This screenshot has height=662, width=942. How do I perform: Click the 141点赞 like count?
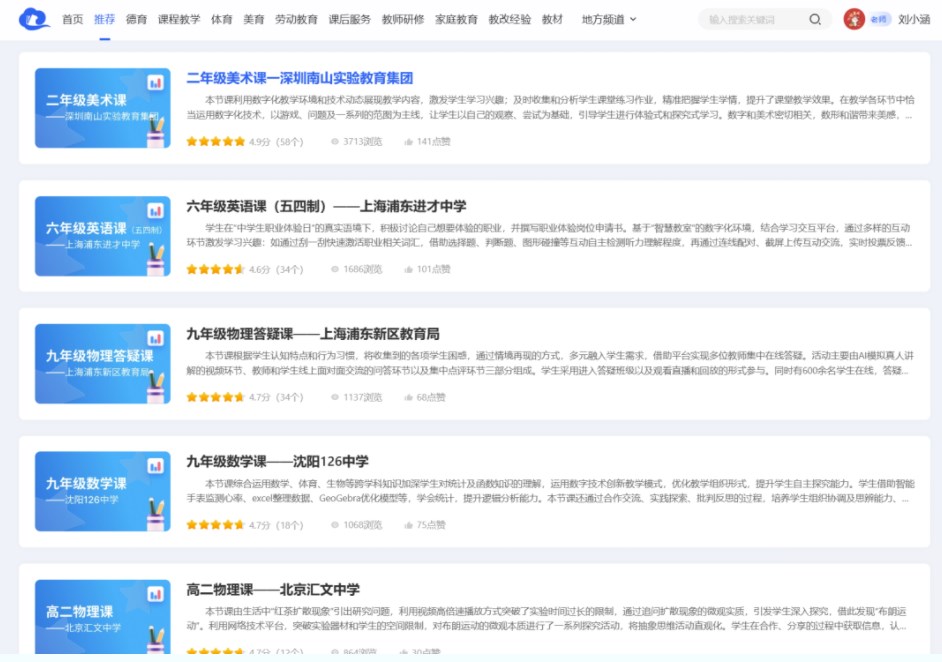(433, 142)
